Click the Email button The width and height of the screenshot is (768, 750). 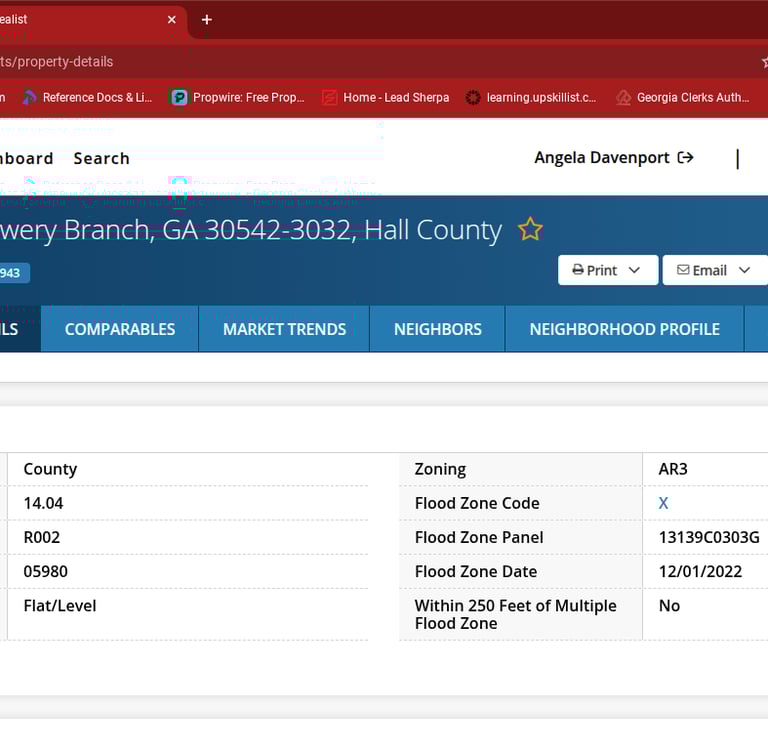click(715, 270)
